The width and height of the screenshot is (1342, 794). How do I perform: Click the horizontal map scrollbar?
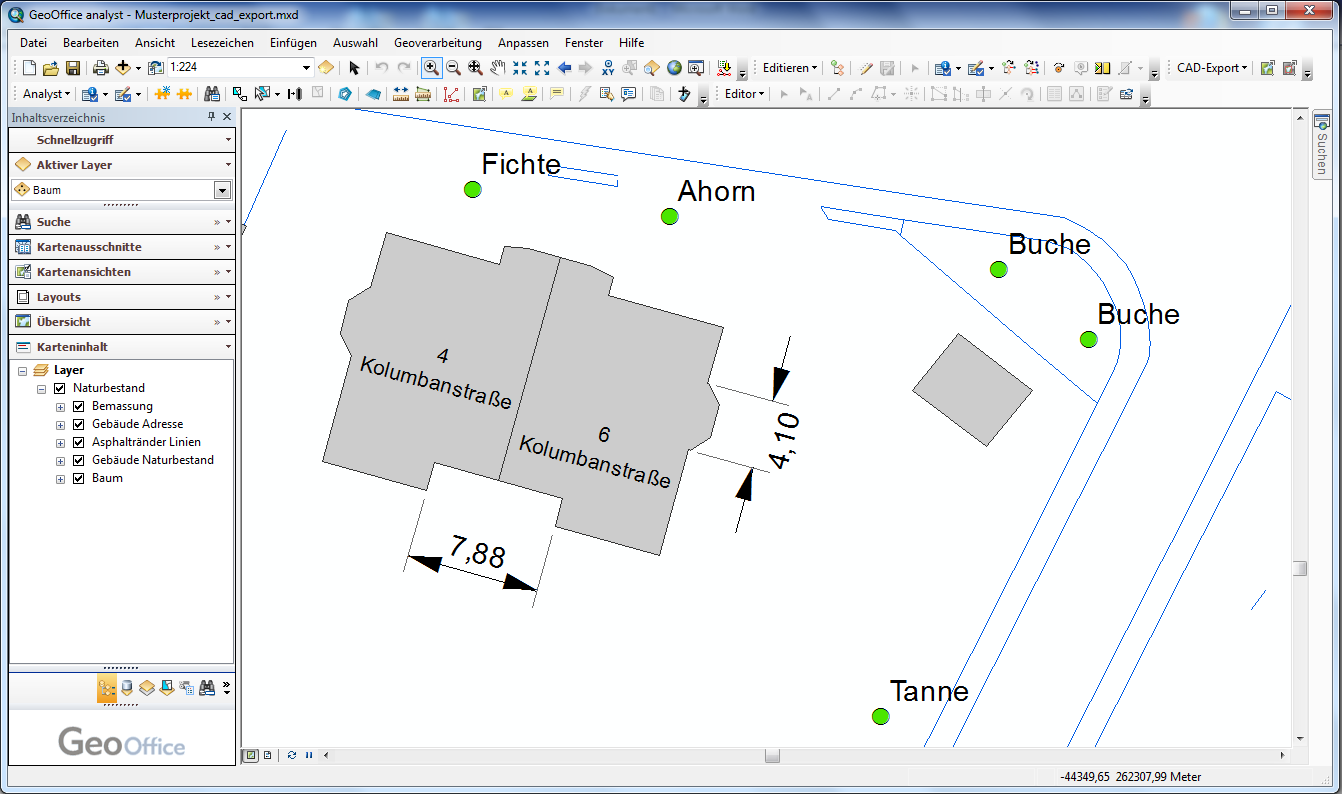click(770, 755)
